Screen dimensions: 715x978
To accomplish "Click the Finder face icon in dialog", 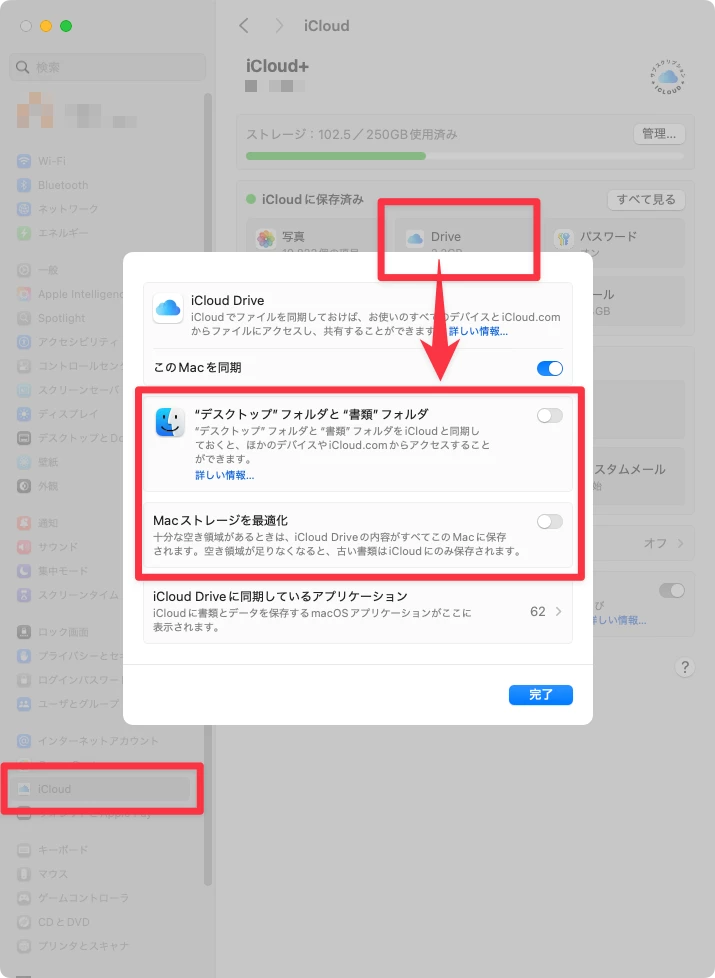I will 170,422.
